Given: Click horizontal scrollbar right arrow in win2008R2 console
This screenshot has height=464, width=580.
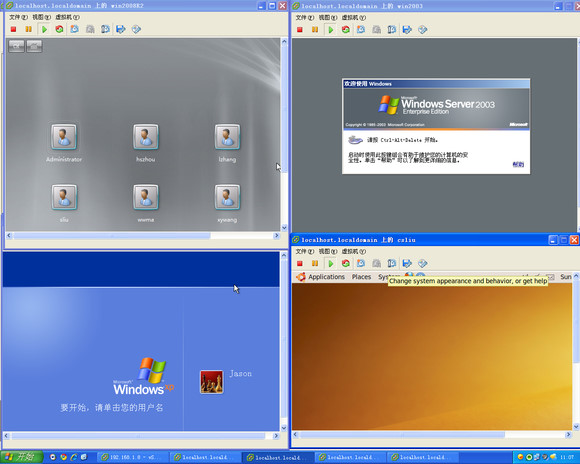Looking at the screenshot, I should click(x=276, y=235).
